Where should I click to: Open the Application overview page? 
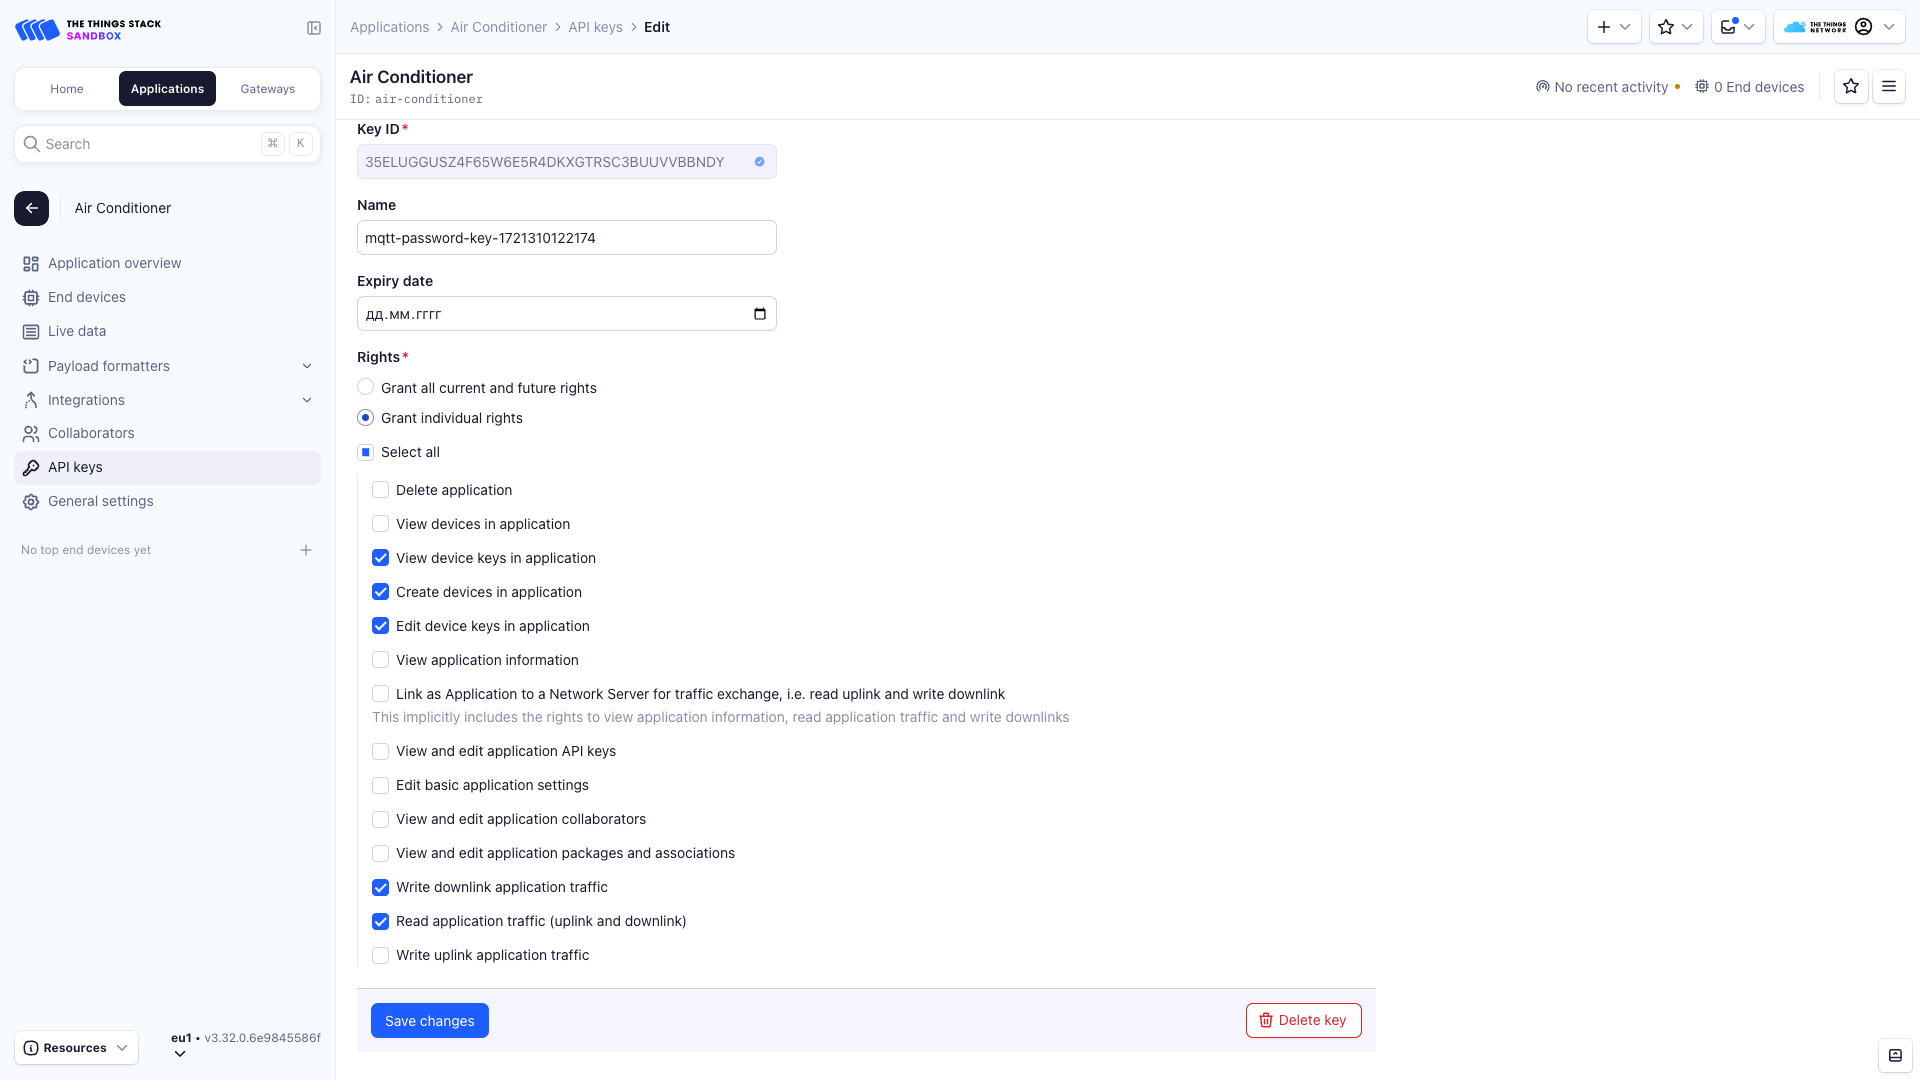[x=114, y=263]
